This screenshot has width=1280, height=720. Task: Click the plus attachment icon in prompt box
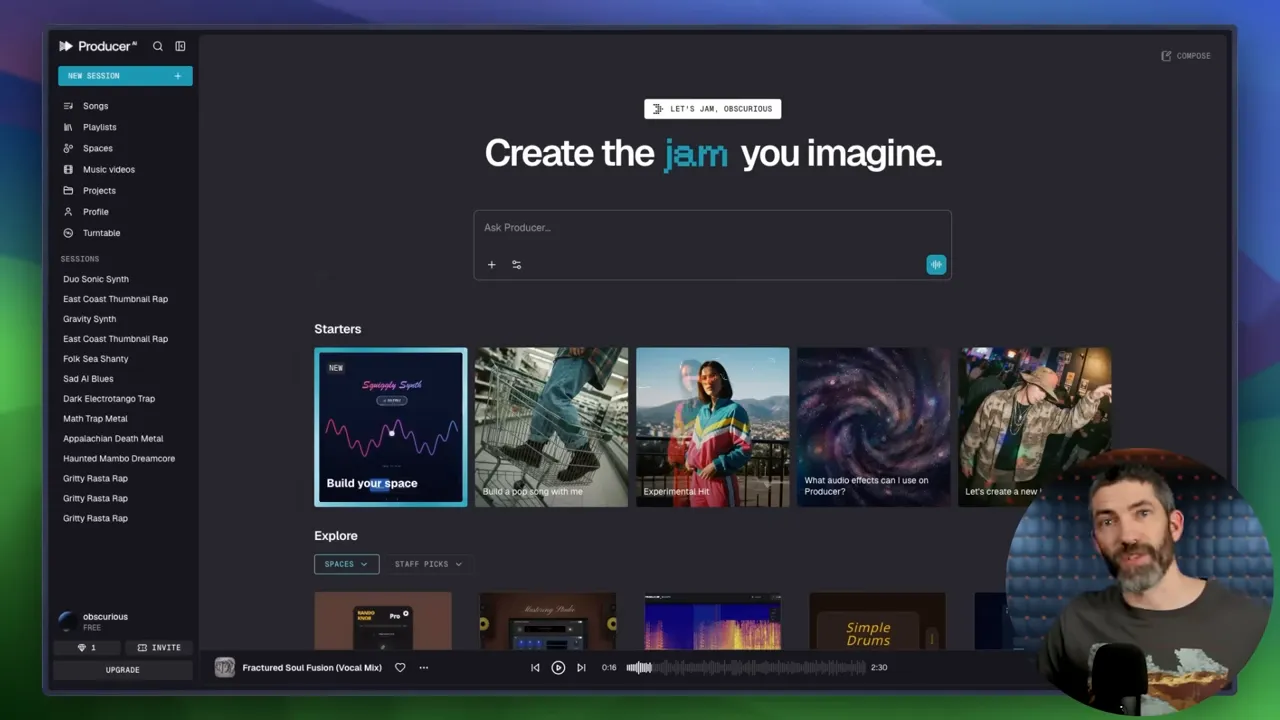pyautogui.click(x=491, y=265)
